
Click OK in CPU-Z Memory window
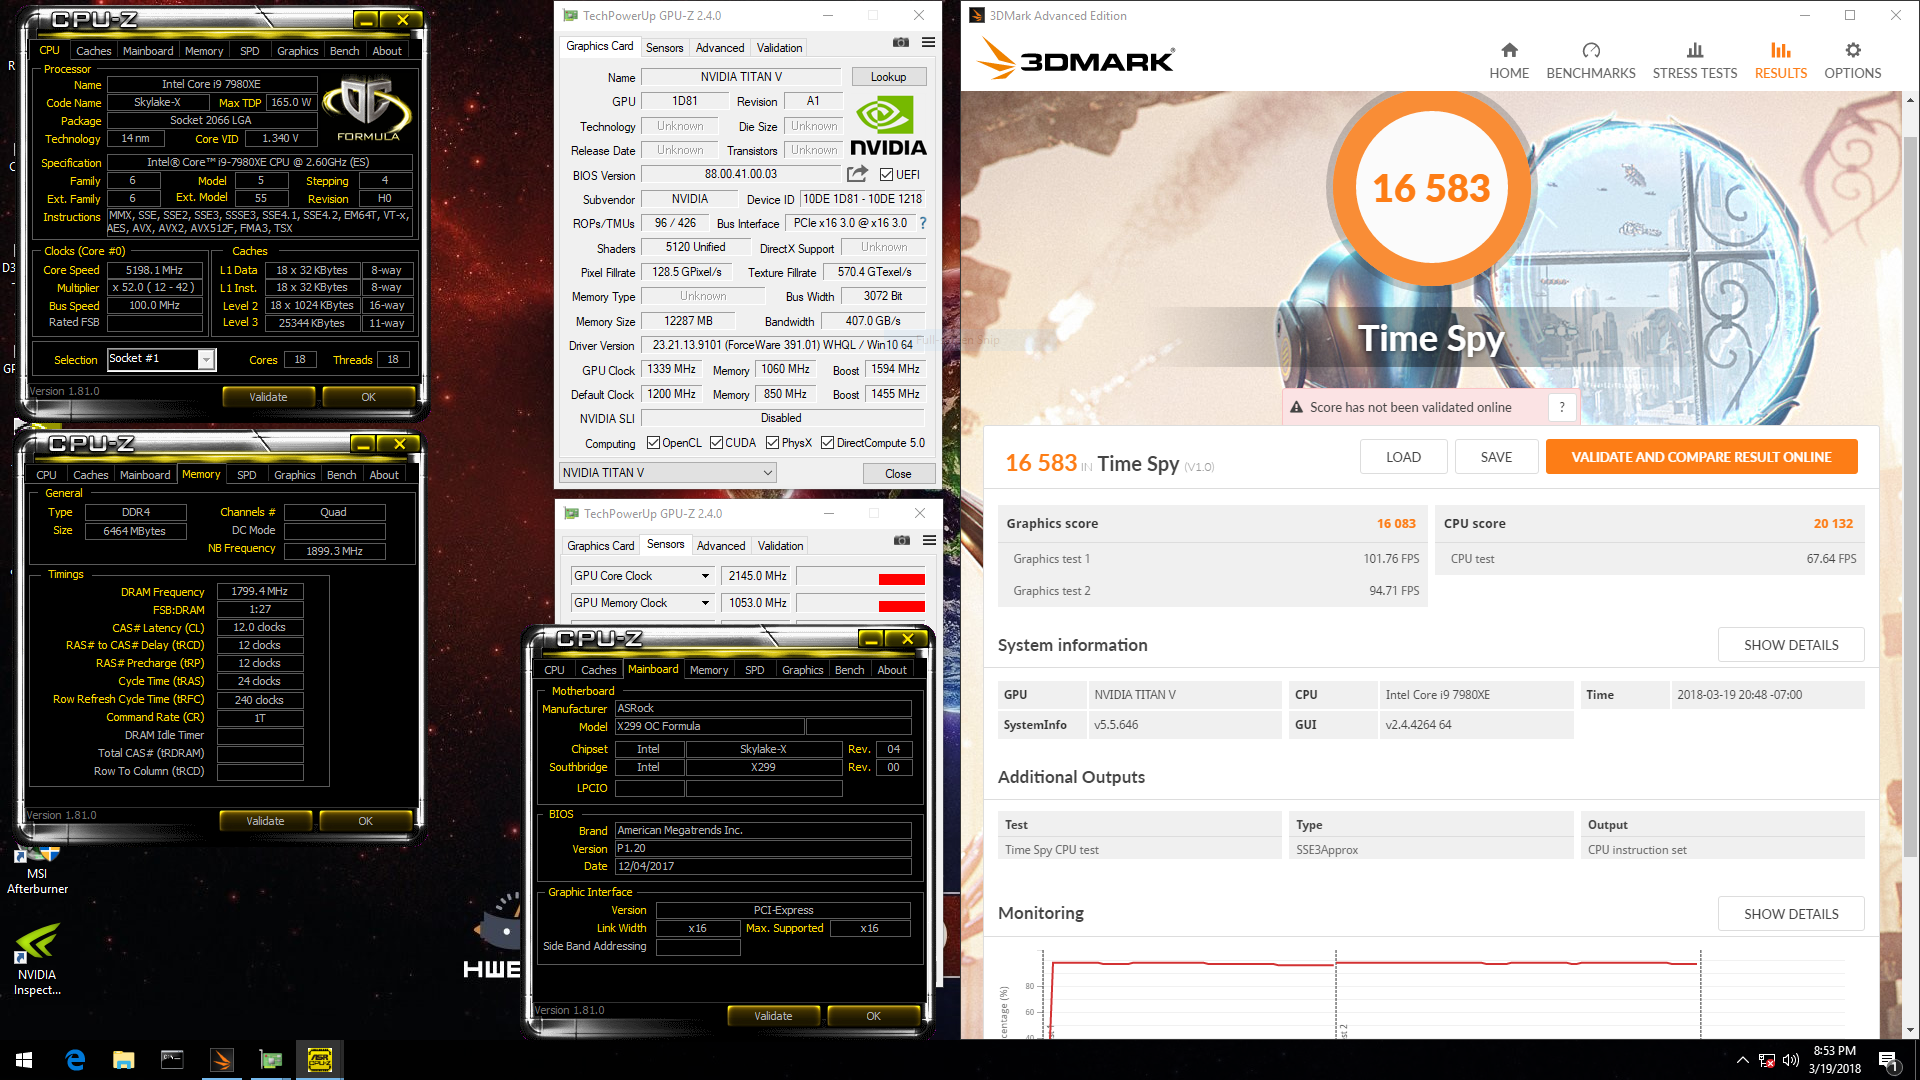(365, 821)
